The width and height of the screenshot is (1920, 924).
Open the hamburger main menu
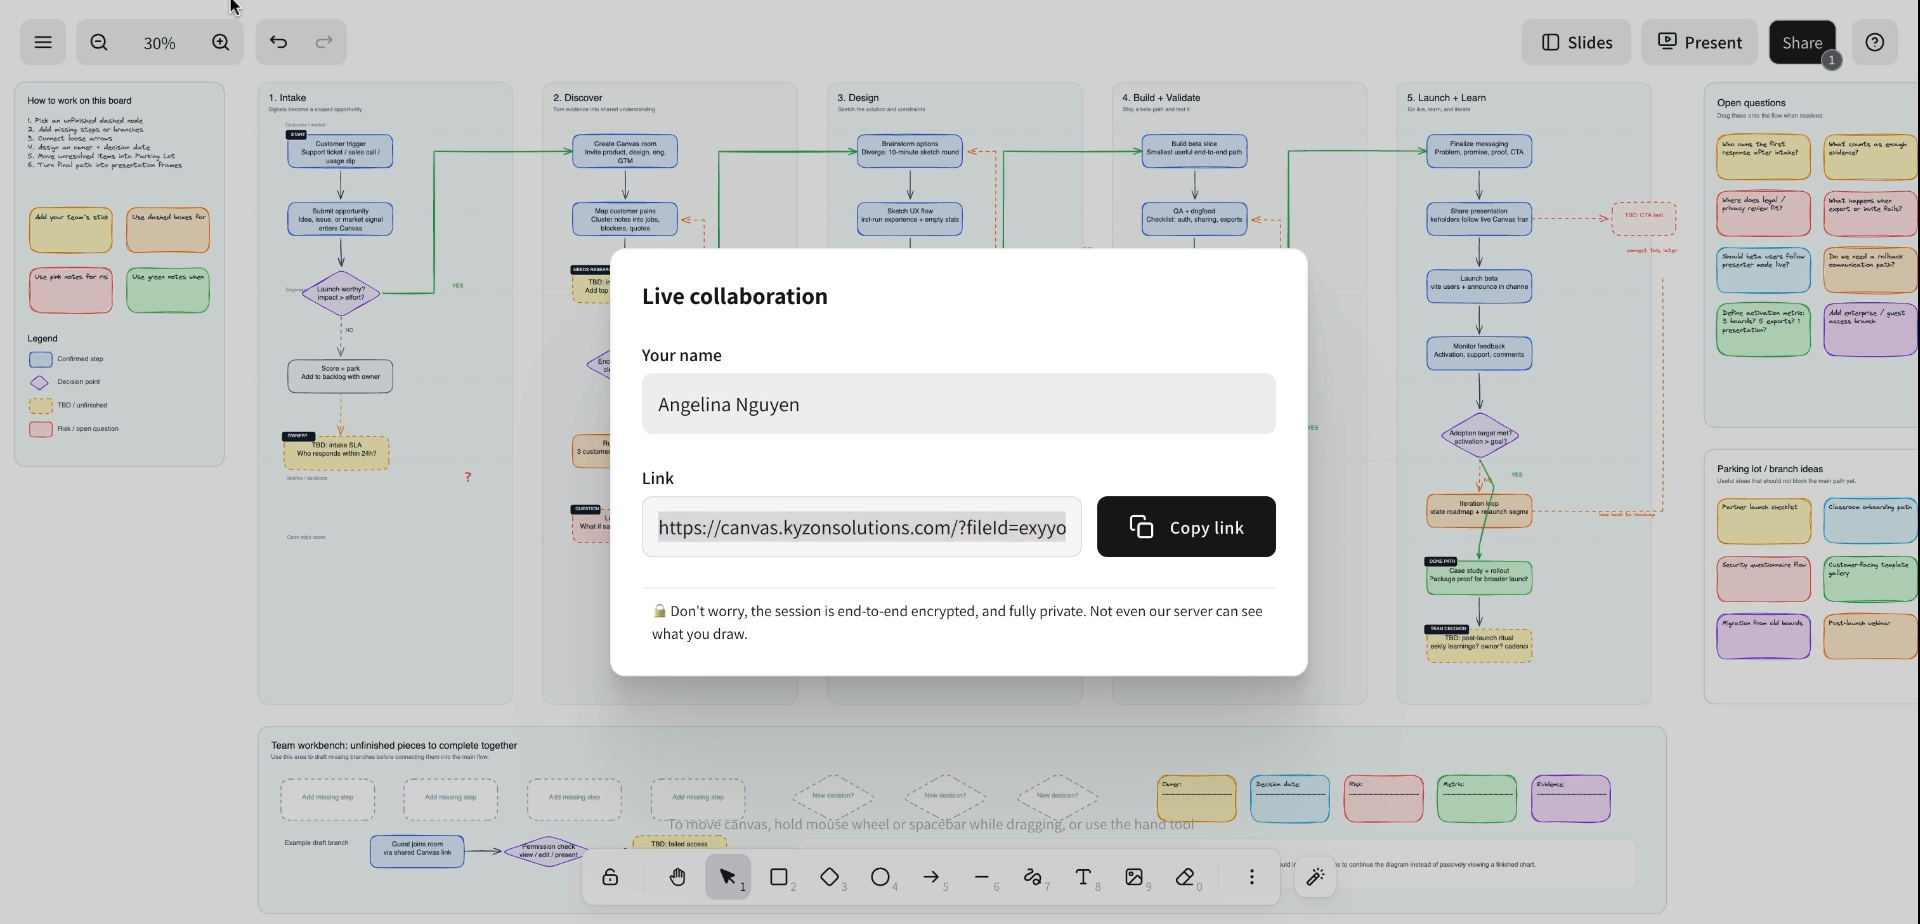pyautogui.click(x=43, y=42)
